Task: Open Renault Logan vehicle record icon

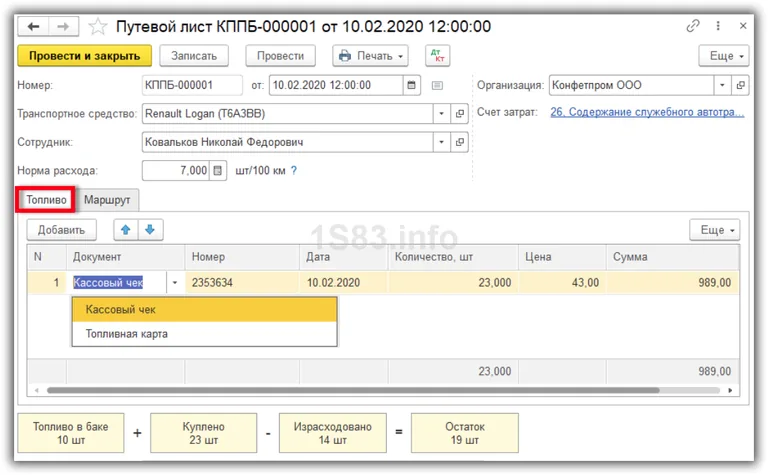Action: pyautogui.click(x=460, y=114)
